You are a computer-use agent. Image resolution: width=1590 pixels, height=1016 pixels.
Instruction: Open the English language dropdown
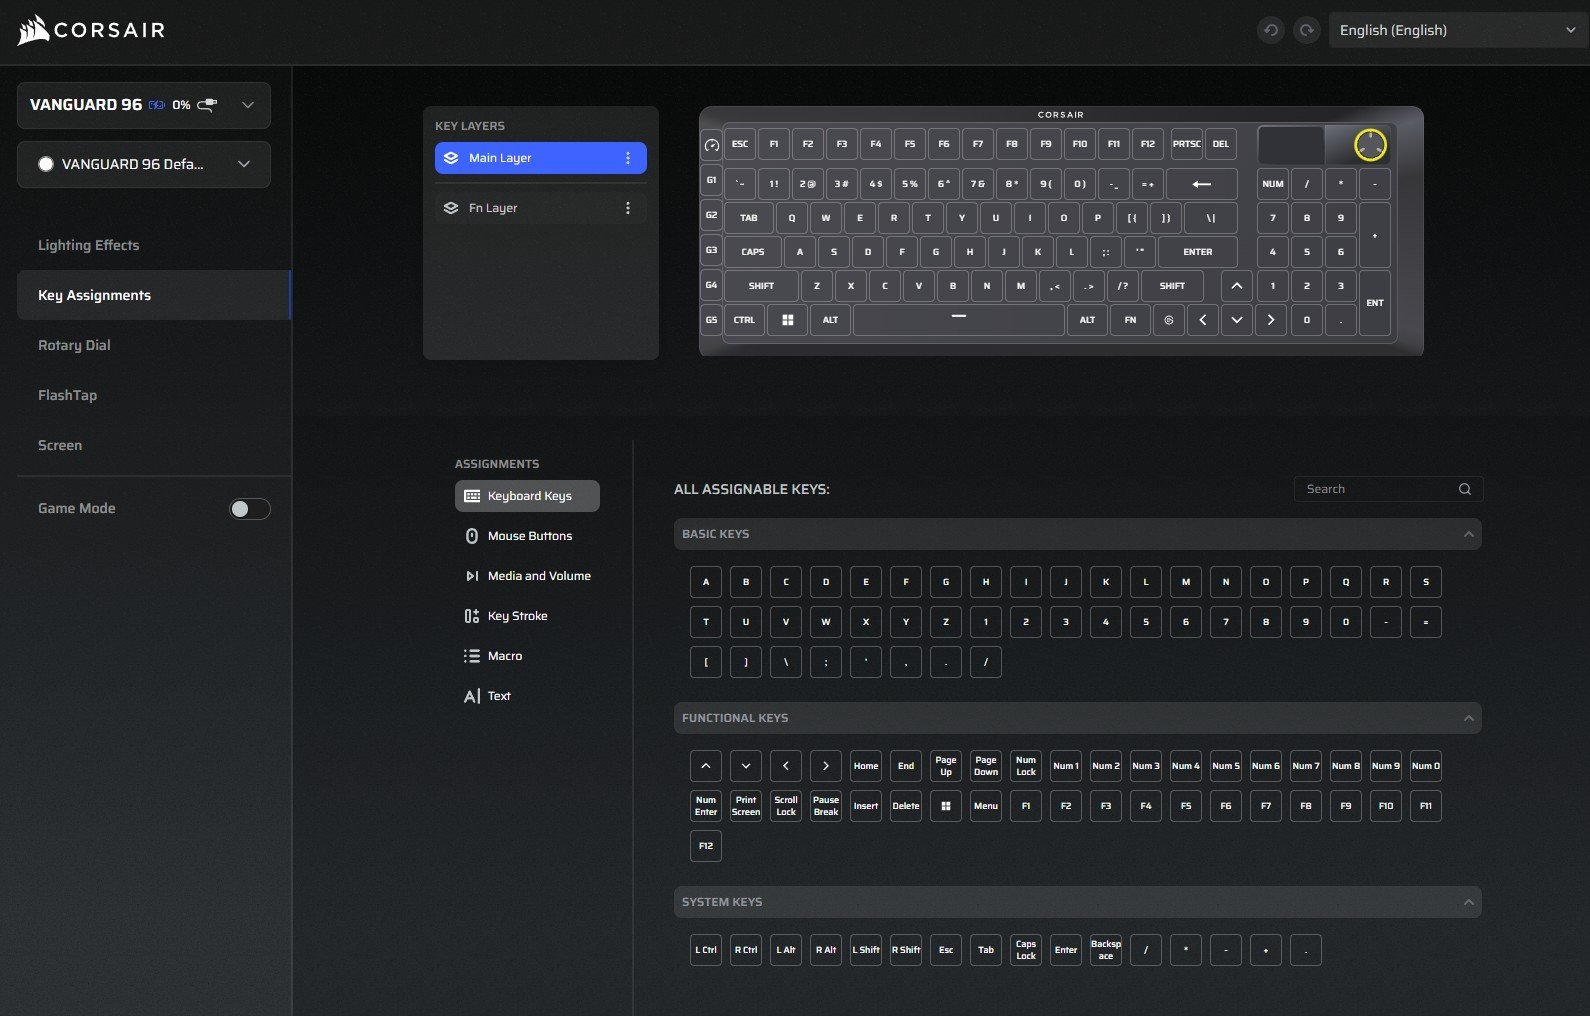1457,30
